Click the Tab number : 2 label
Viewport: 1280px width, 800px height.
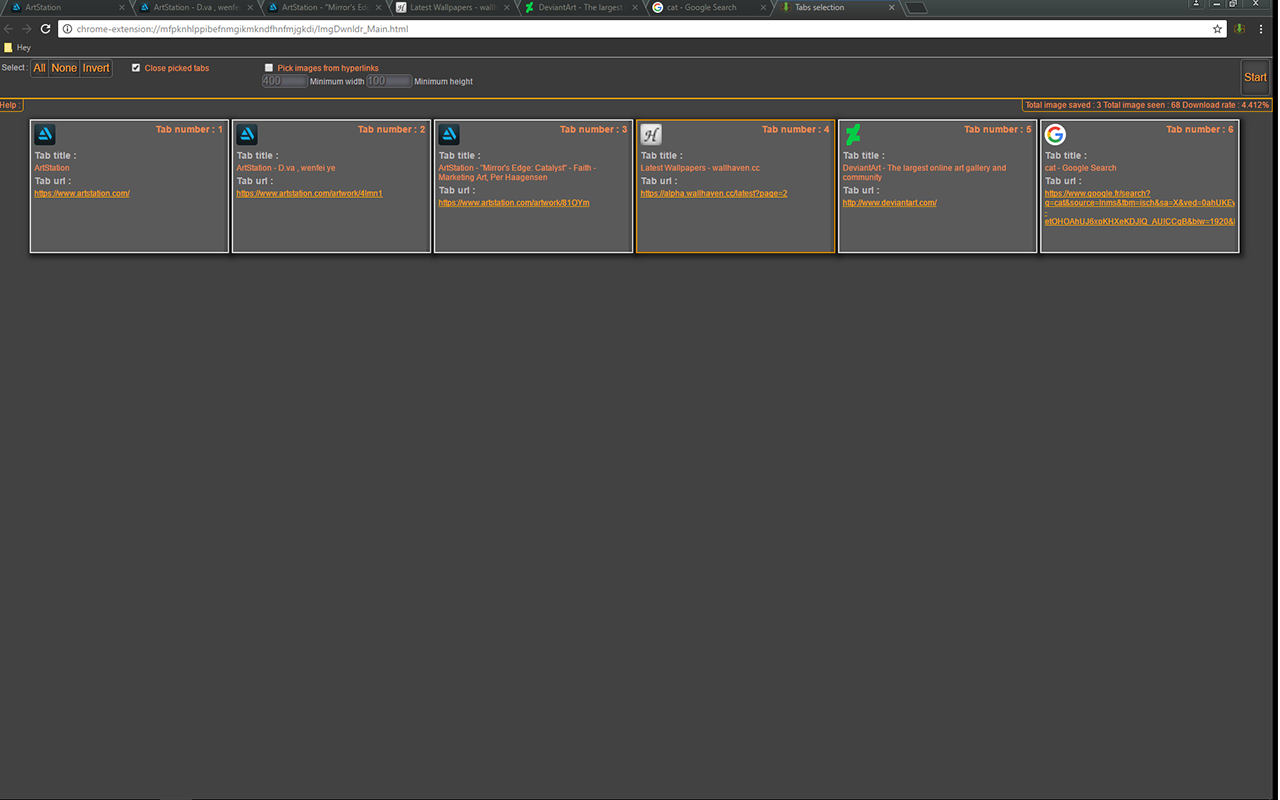[x=391, y=129]
